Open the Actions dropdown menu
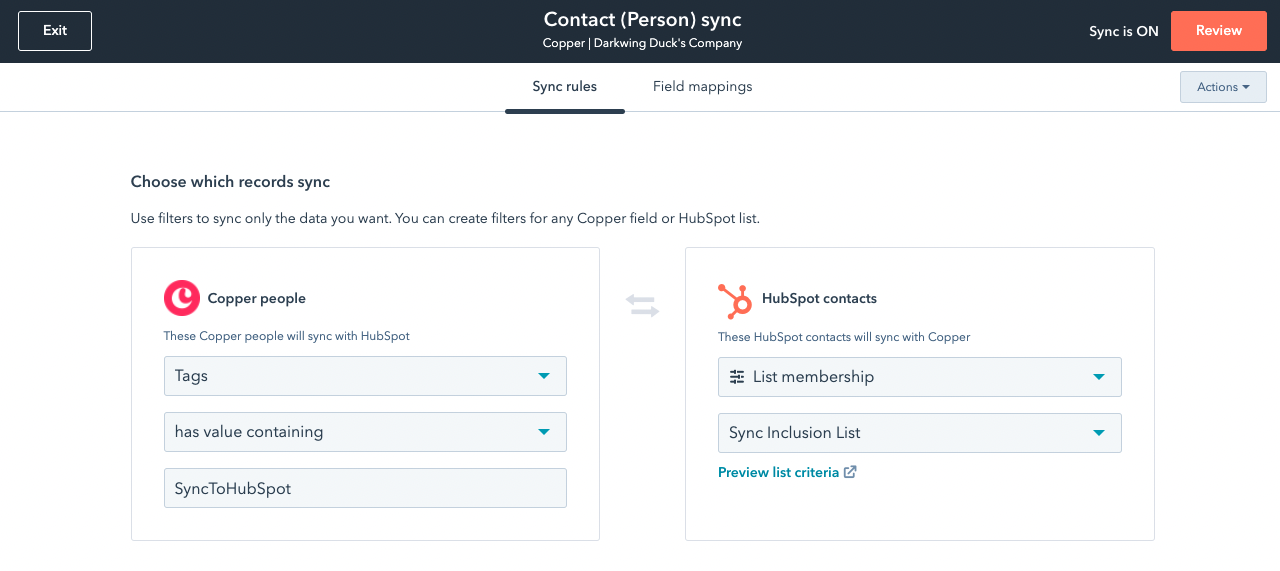The height and width of the screenshot is (571, 1280). [x=1223, y=87]
